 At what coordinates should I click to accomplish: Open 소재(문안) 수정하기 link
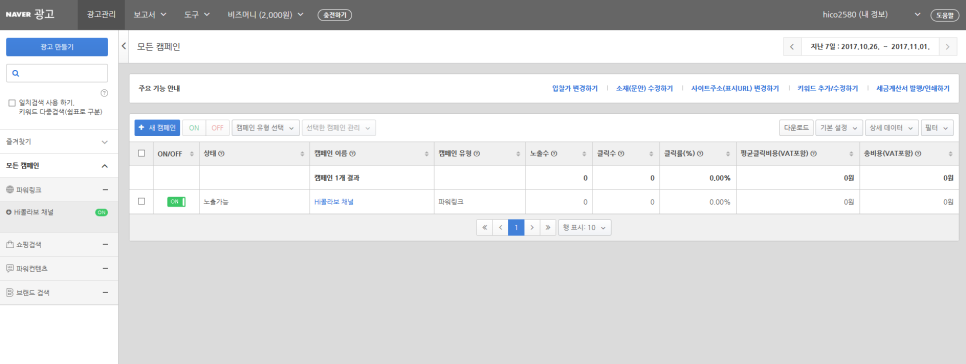click(644, 89)
